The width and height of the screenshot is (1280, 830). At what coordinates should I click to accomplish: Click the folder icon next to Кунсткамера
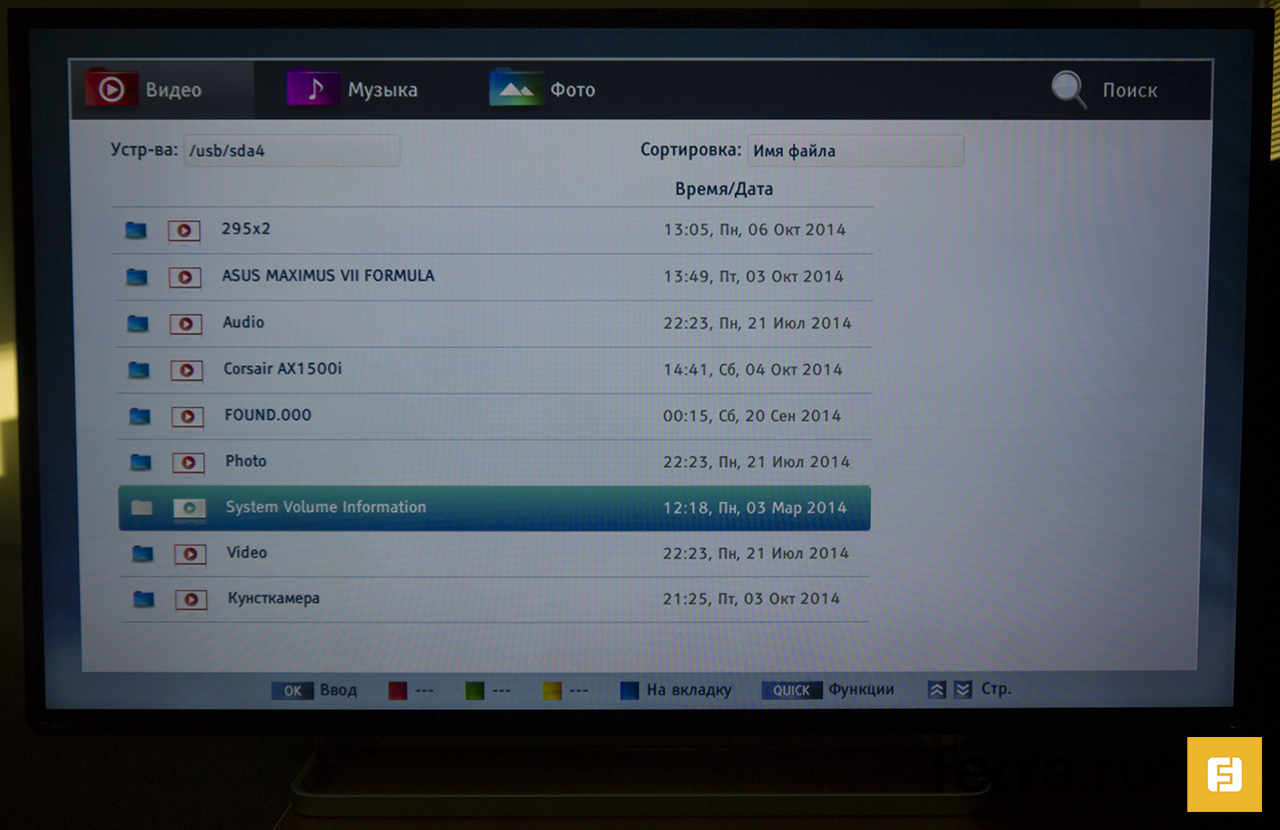[144, 600]
